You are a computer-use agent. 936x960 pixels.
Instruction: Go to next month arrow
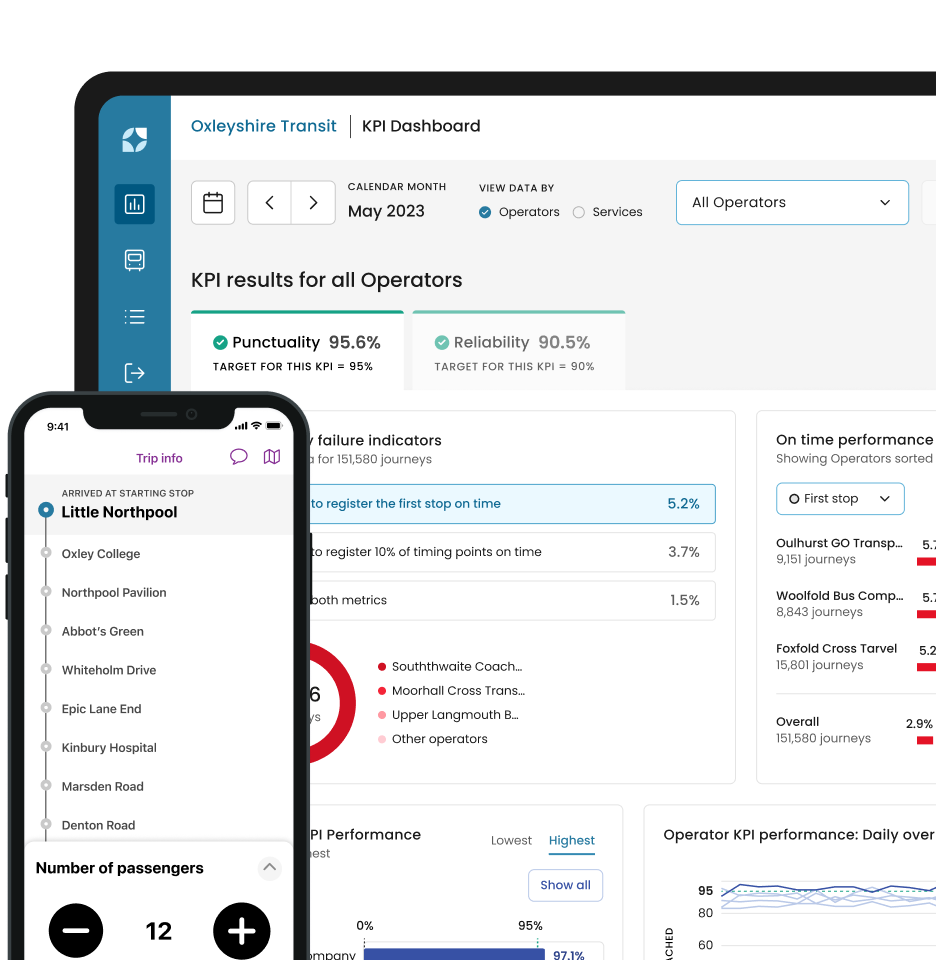tap(313, 203)
